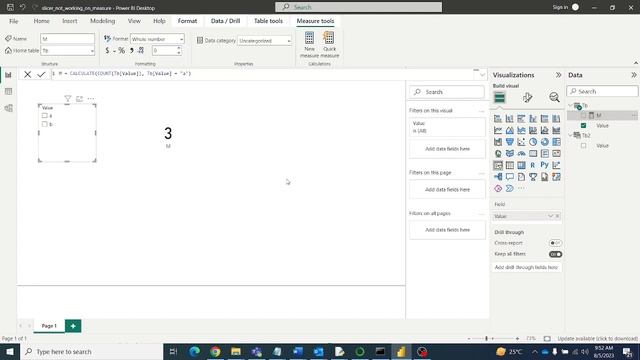The height and width of the screenshot is (360, 640).
Task: Cancel the formula edit with X
Action: [x=27, y=74]
